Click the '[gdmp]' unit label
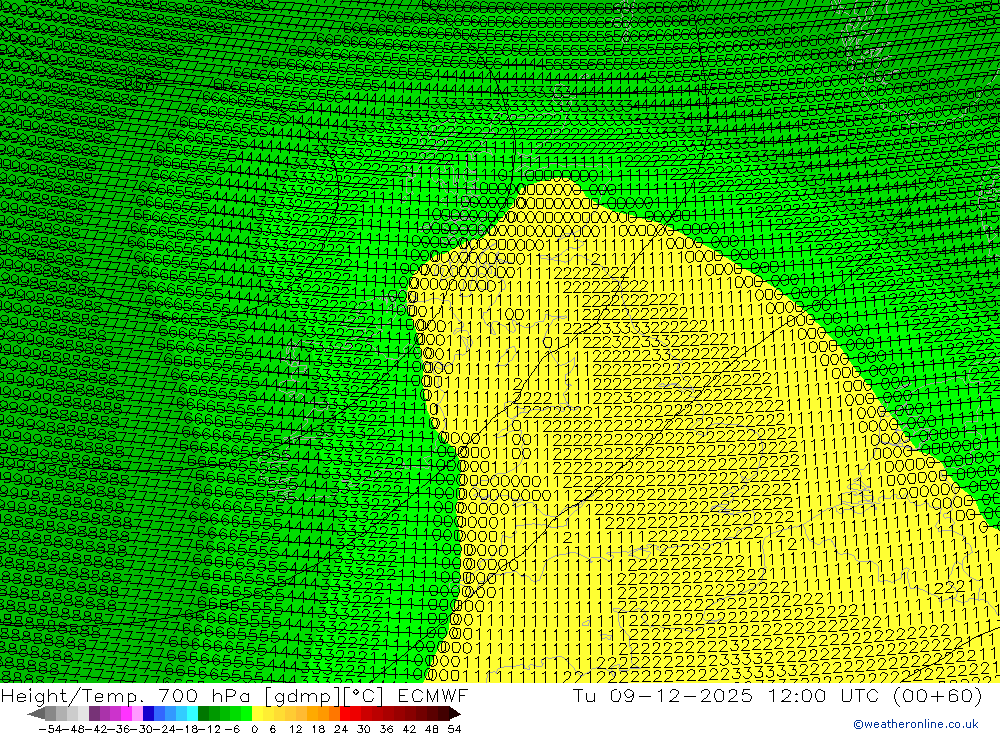1000x733 pixels. (x=302, y=696)
